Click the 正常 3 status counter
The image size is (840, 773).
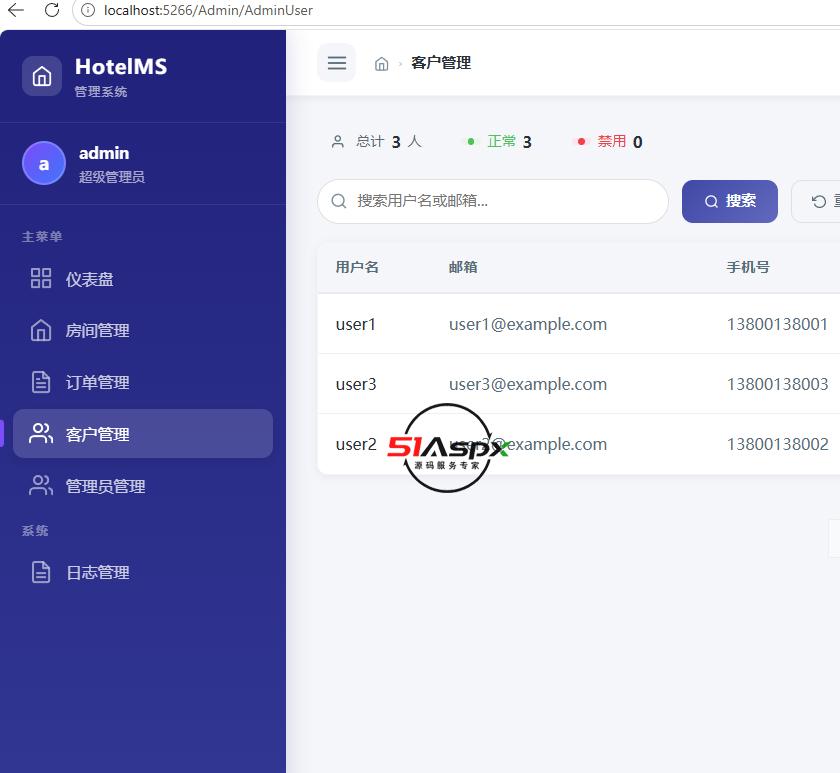click(x=499, y=142)
